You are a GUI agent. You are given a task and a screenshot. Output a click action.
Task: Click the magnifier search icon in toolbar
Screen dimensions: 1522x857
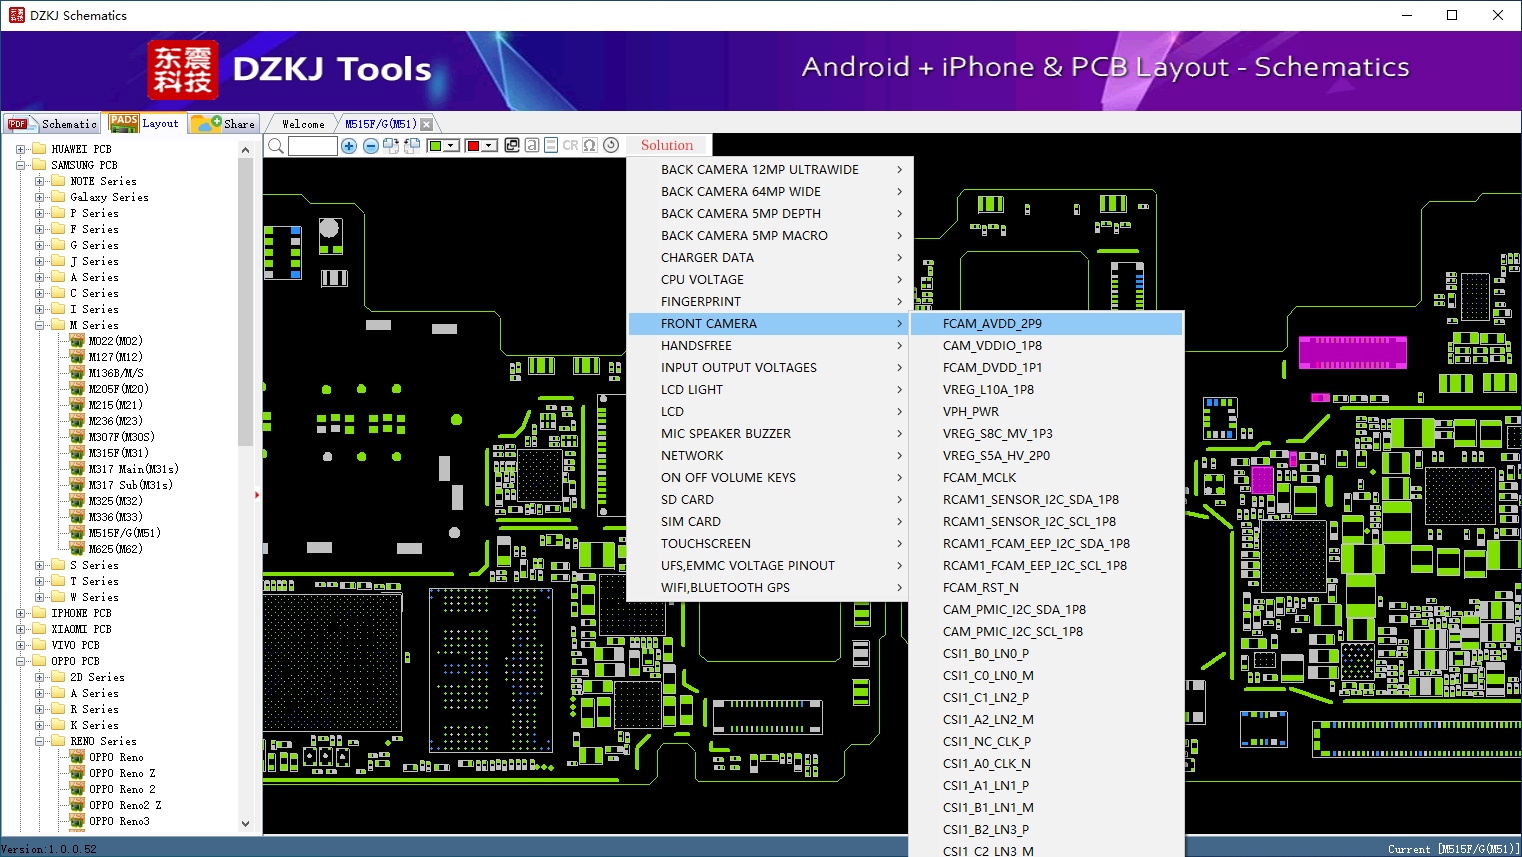(276, 146)
